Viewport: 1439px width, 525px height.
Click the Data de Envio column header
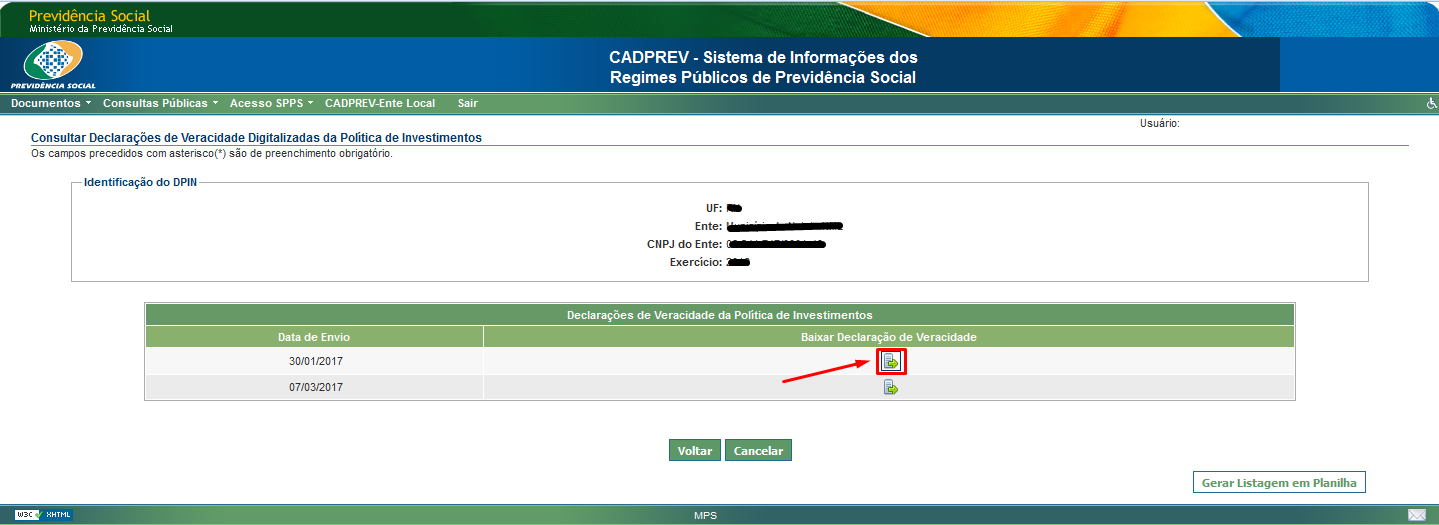(314, 337)
